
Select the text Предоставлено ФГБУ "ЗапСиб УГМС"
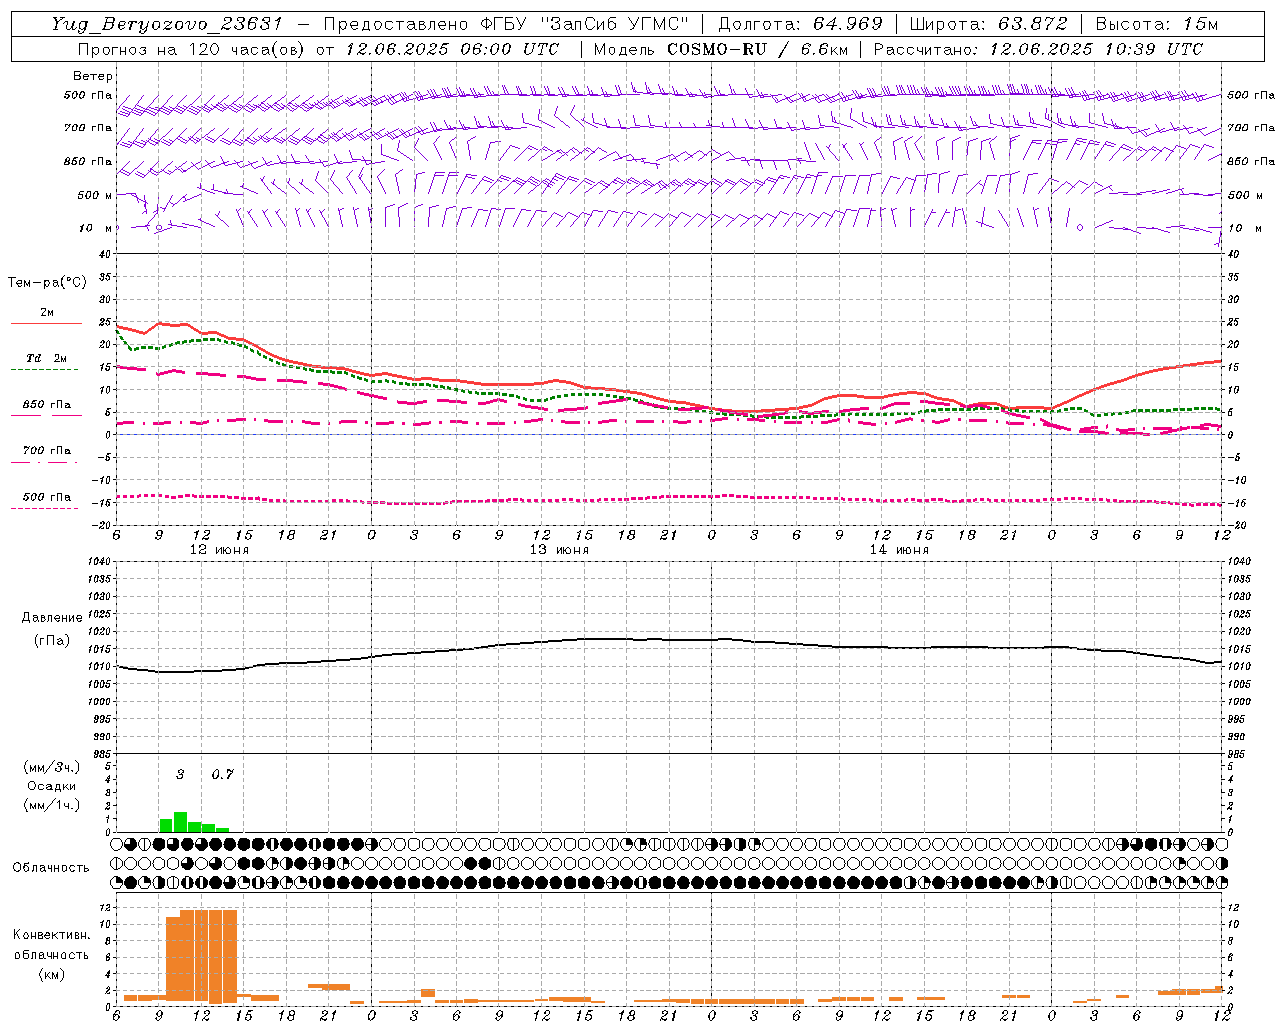(x=506, y=24)
